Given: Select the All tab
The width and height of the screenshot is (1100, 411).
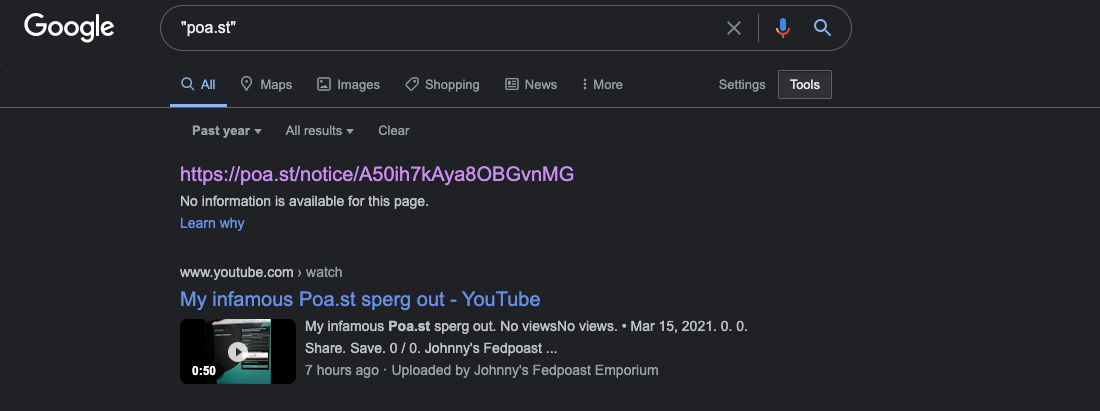Looking at the screenshot, I should point(199,84).
